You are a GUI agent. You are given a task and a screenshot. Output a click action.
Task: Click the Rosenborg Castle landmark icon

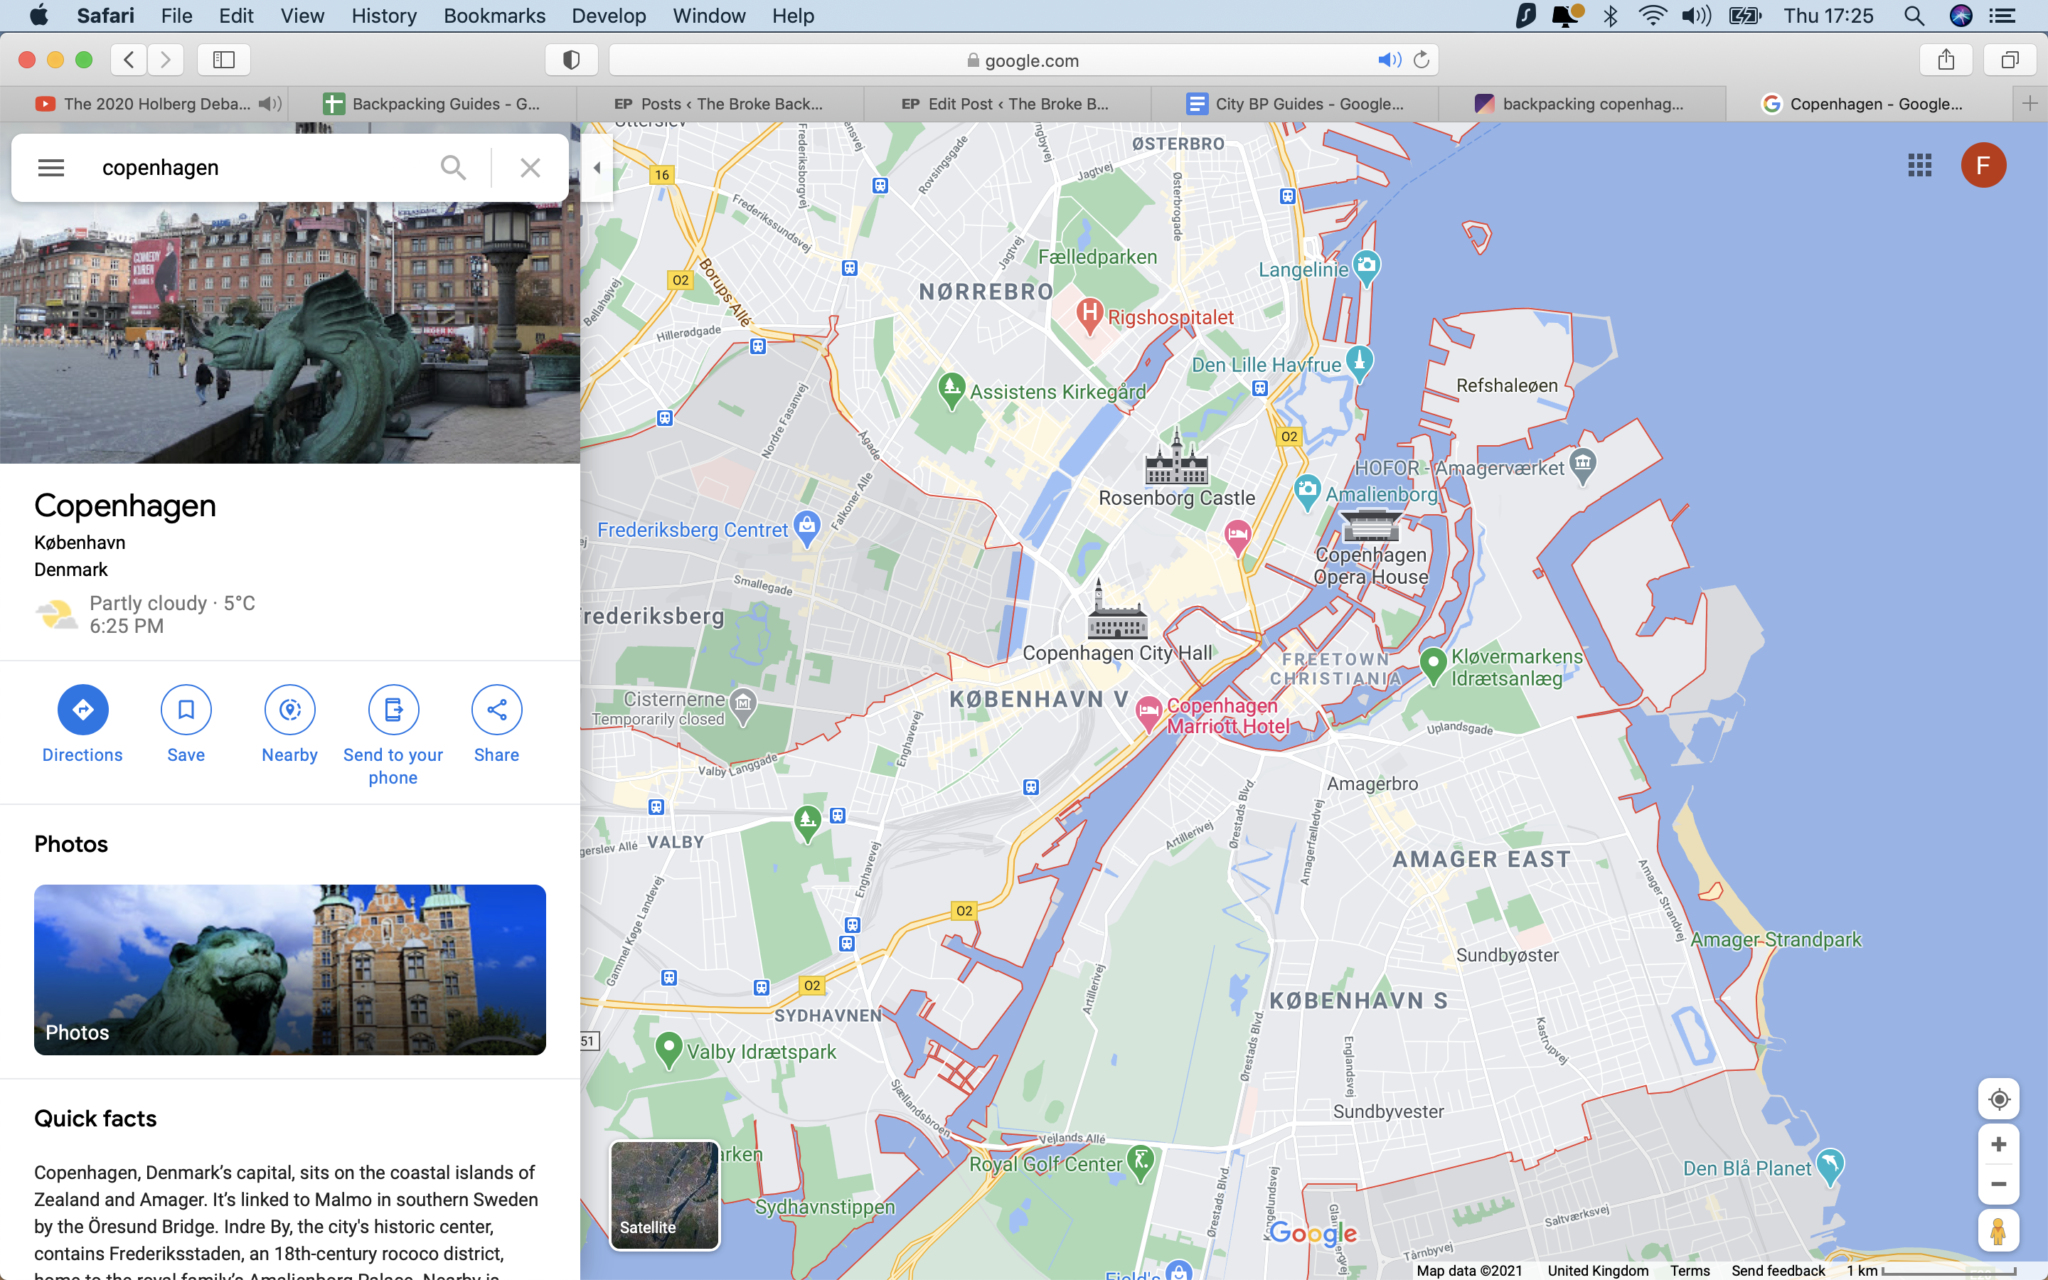[x=1176, y=459]
